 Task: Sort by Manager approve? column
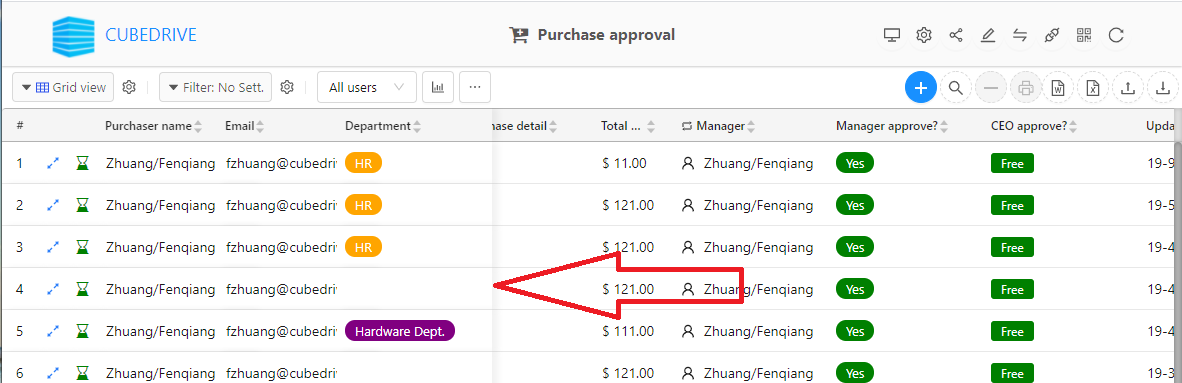(892, 126)
